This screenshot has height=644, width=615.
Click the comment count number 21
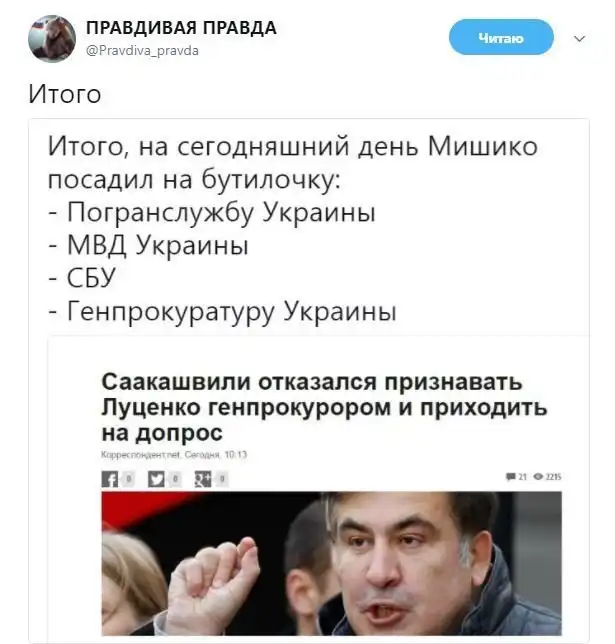pos(522,476)
